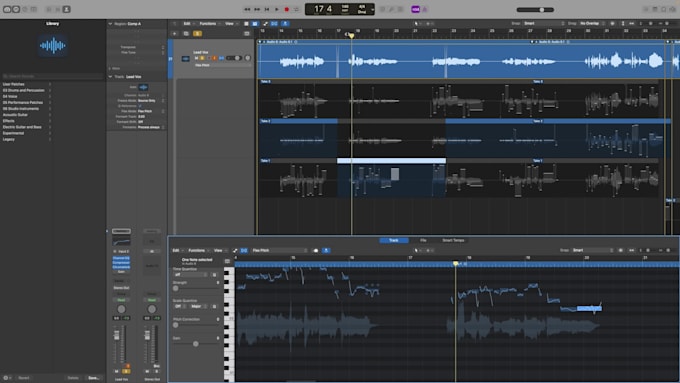Toggle the Cycle button in the transport
This screenshot has height=383, width=680.
[x=297, y=9]
